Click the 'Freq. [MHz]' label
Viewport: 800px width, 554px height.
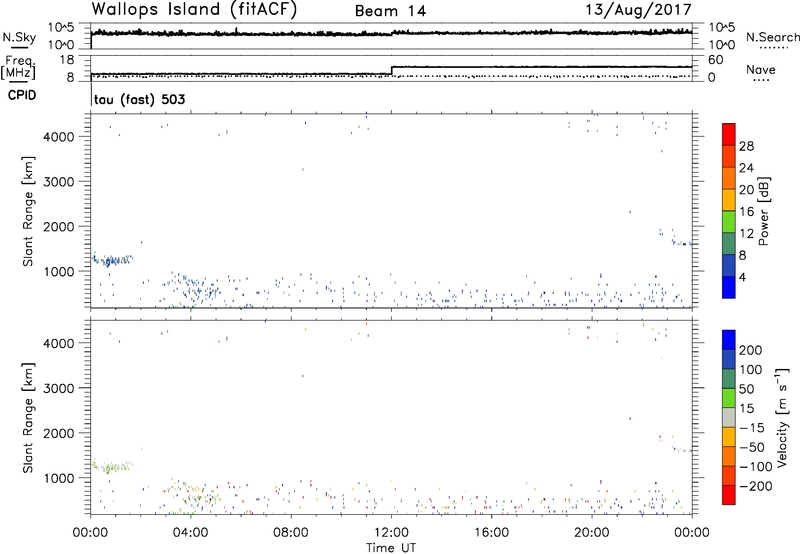[x=18, y=67]
